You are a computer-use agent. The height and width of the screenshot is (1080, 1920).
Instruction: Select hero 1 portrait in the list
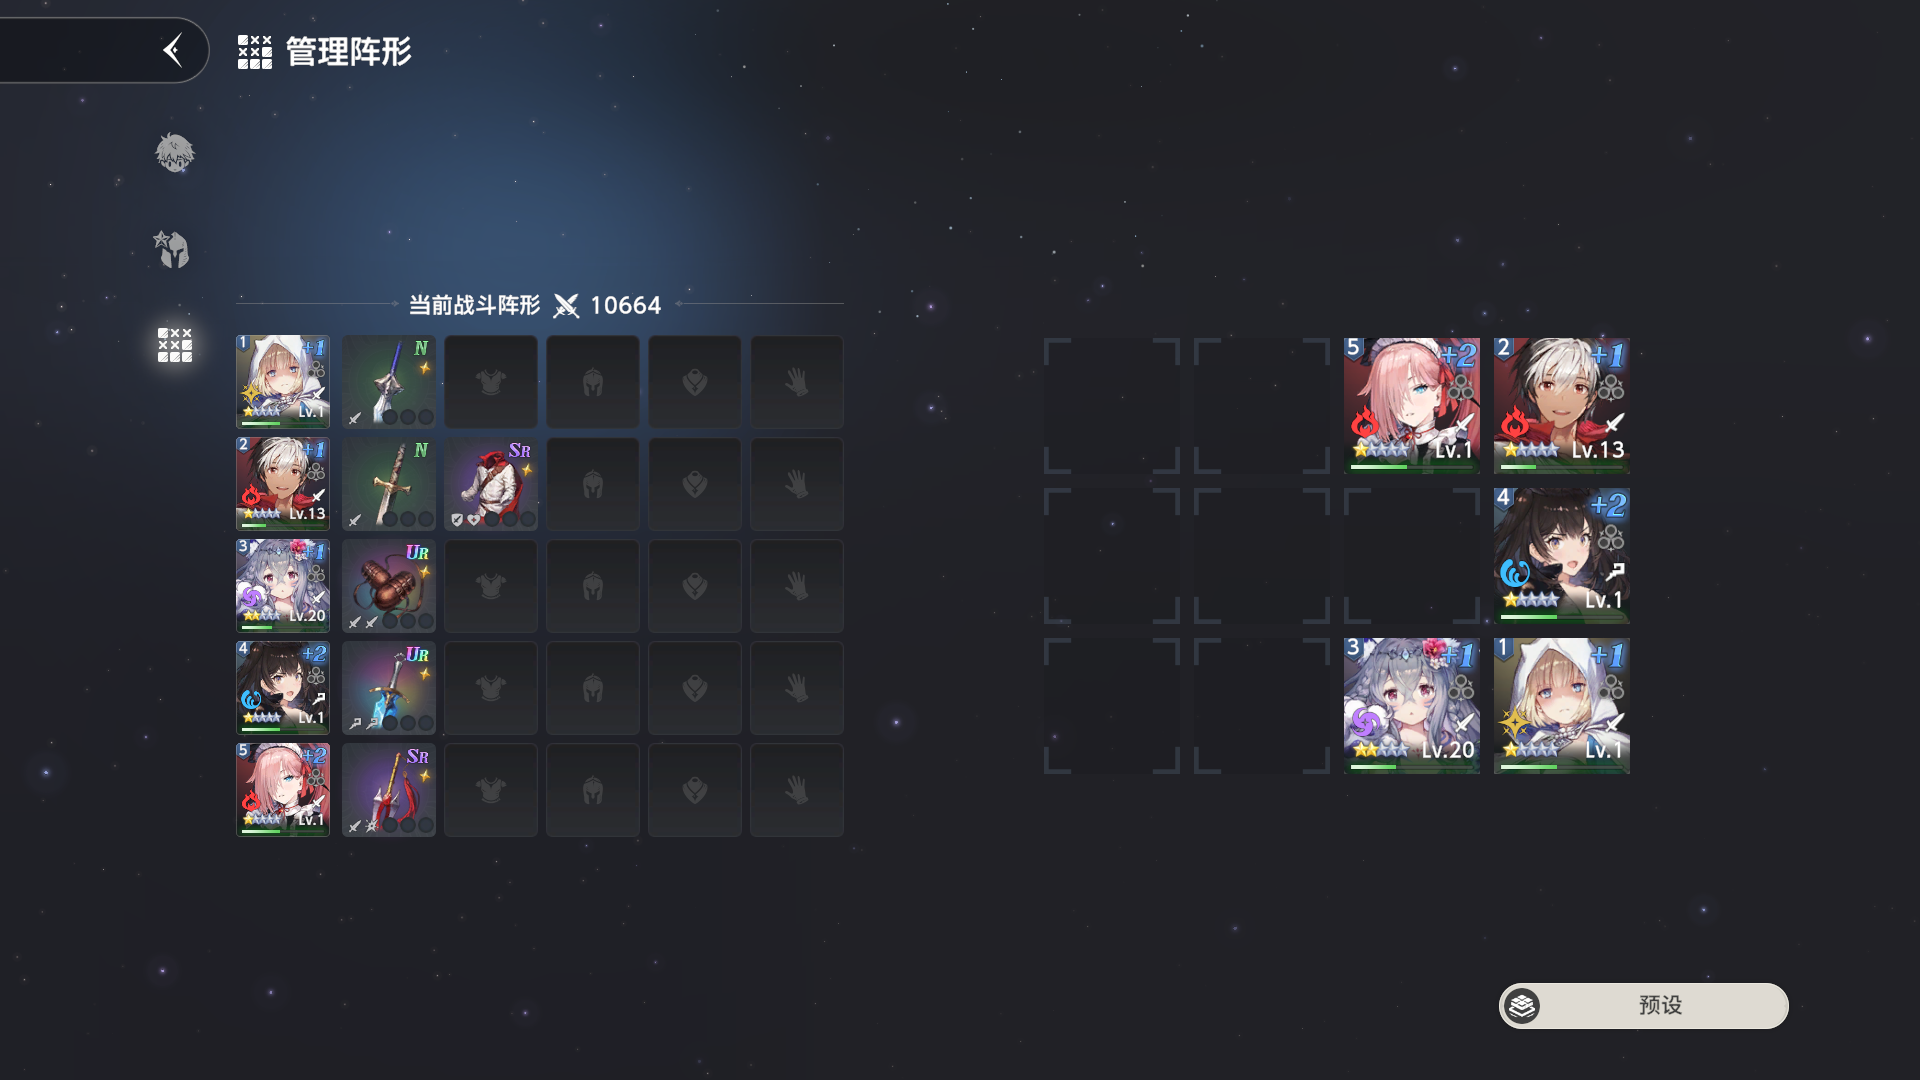click(x=283, y=382)
